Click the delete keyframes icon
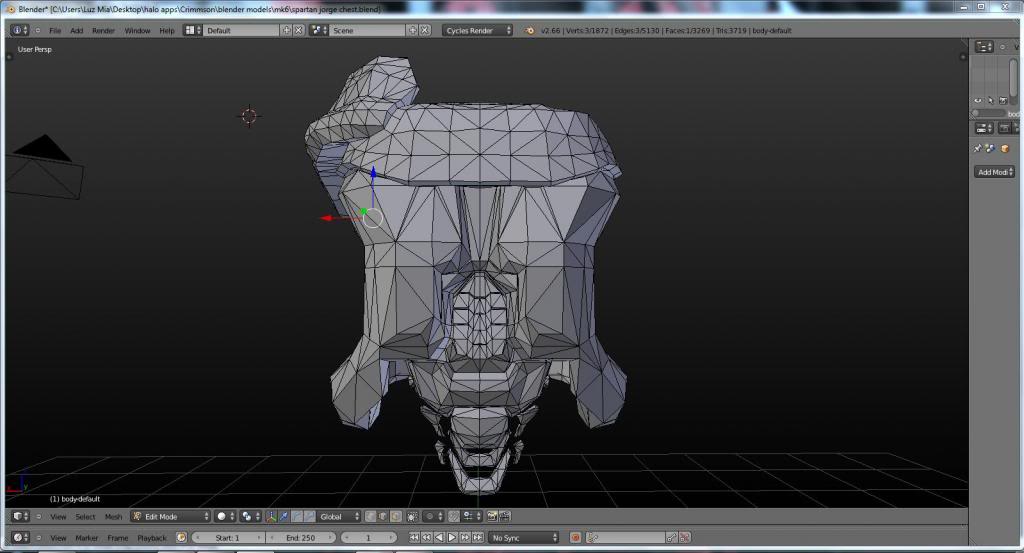1024x553 pixels. click(684, 537)
